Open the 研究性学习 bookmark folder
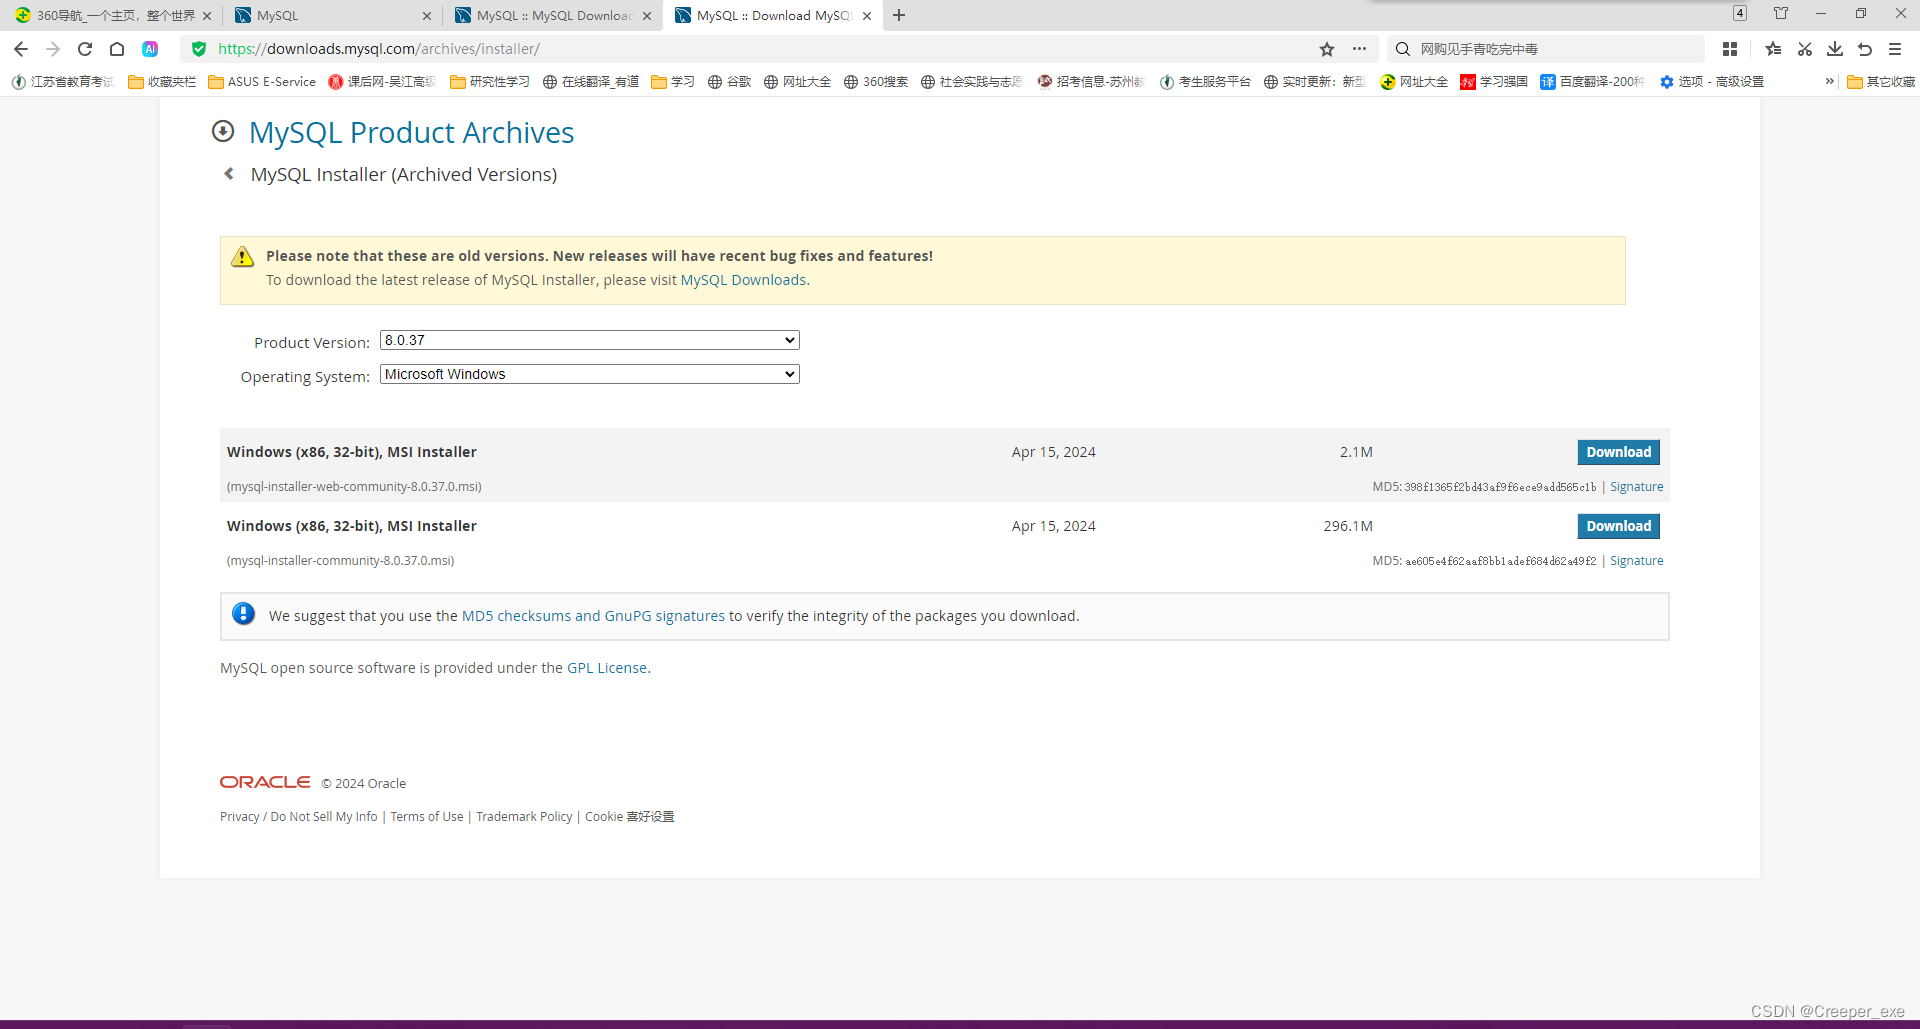 click(x=490, y=82)
